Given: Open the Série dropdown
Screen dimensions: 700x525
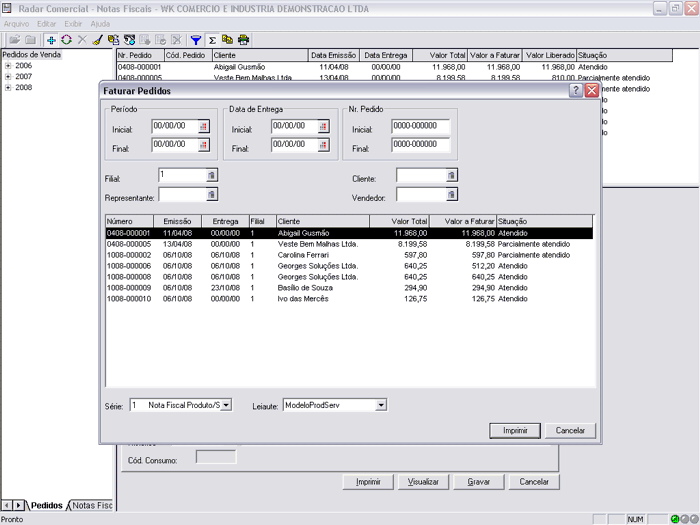Looking at the screenshot, I should [225, 405].
